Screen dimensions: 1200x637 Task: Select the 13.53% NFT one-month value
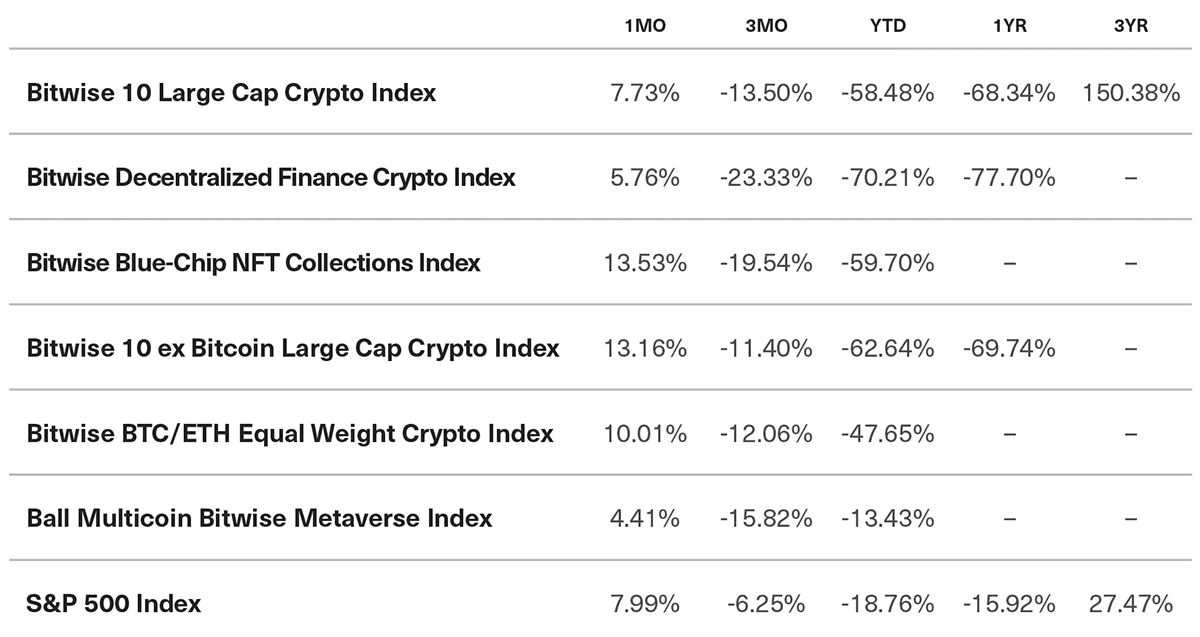coord(645,263)
